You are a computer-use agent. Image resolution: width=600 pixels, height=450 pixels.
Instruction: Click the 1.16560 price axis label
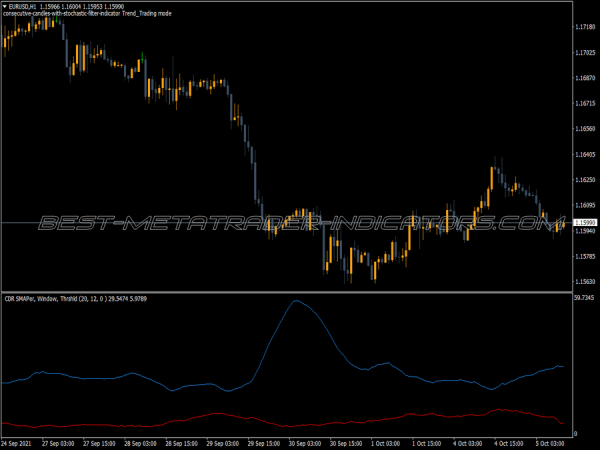[x=585, y=129]
